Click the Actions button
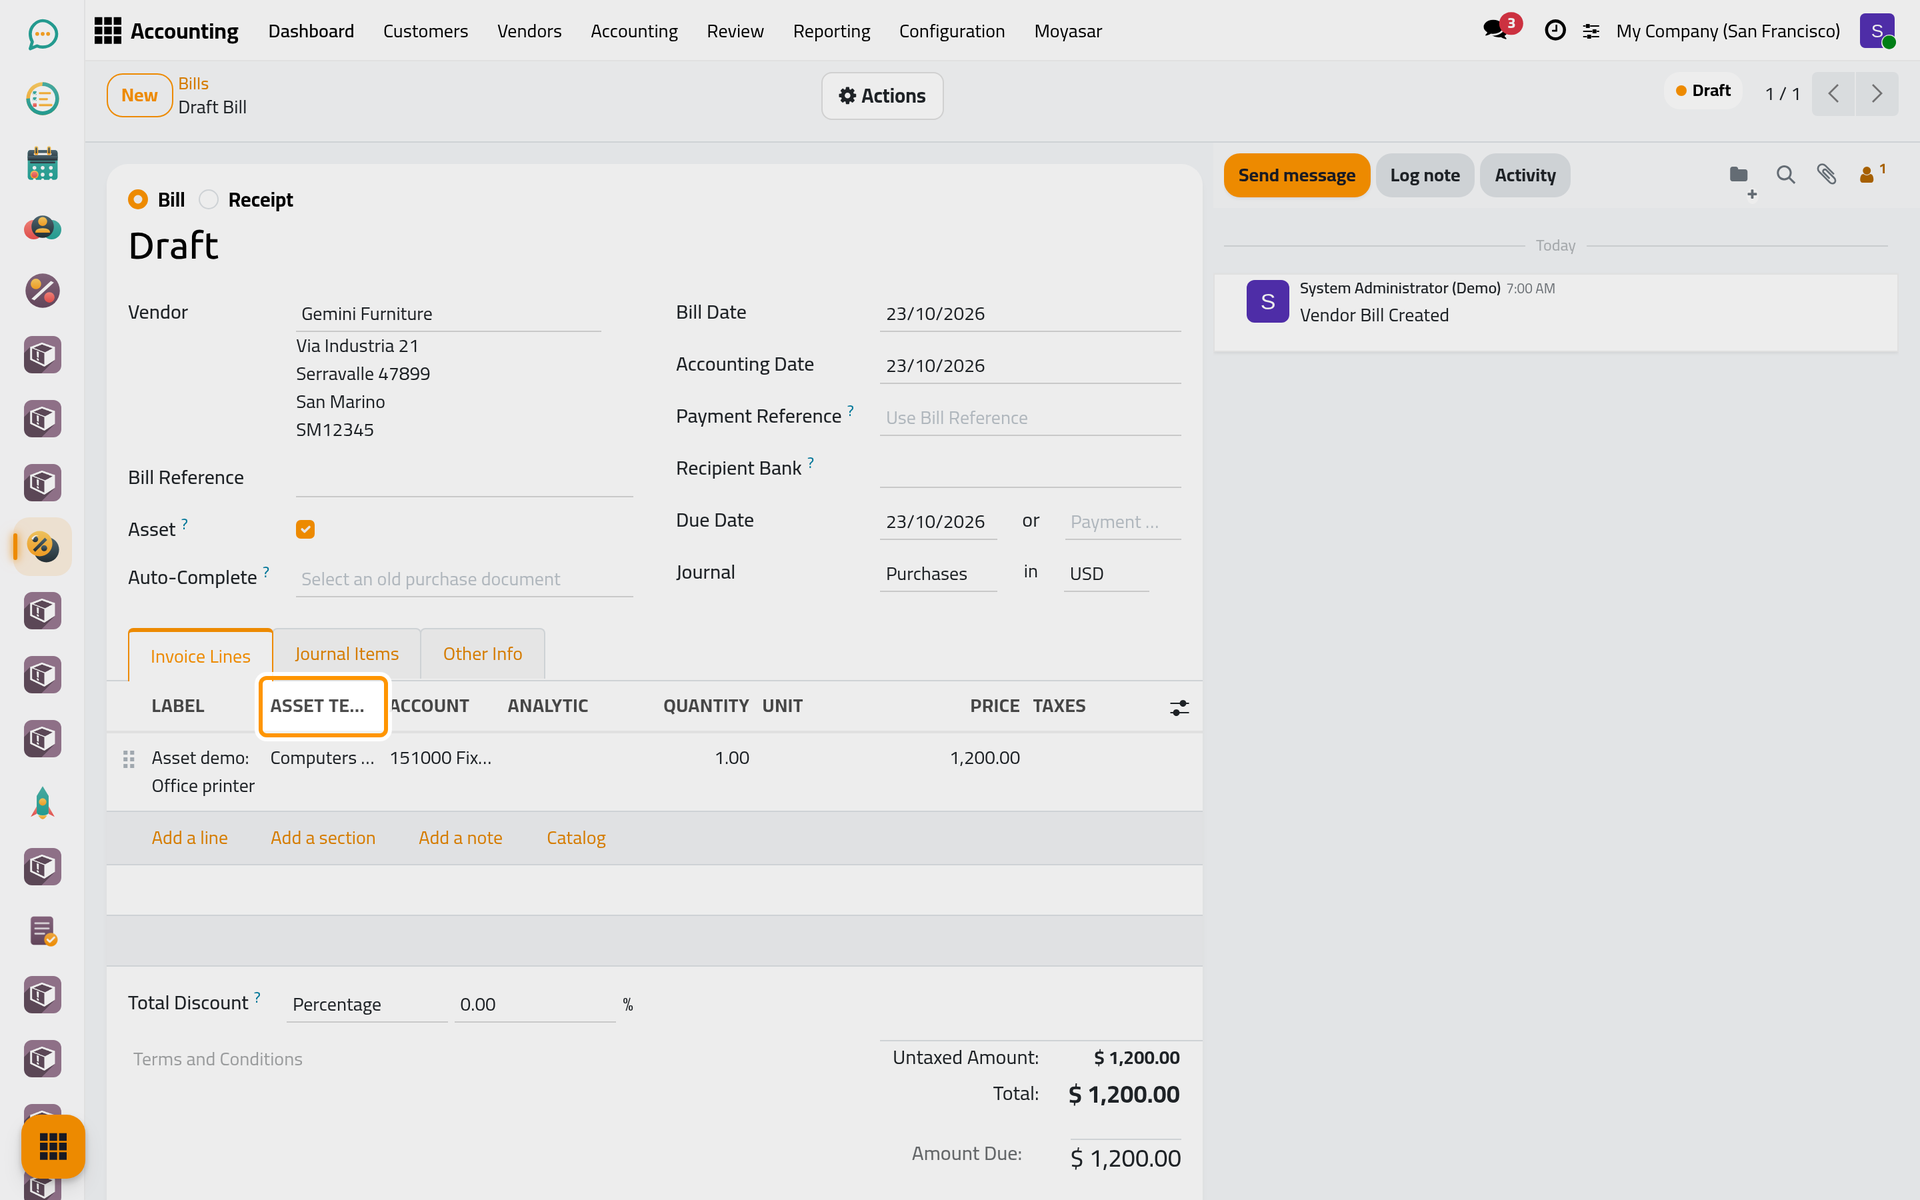Screen dimensions: 1920x1200 (882, 96)
